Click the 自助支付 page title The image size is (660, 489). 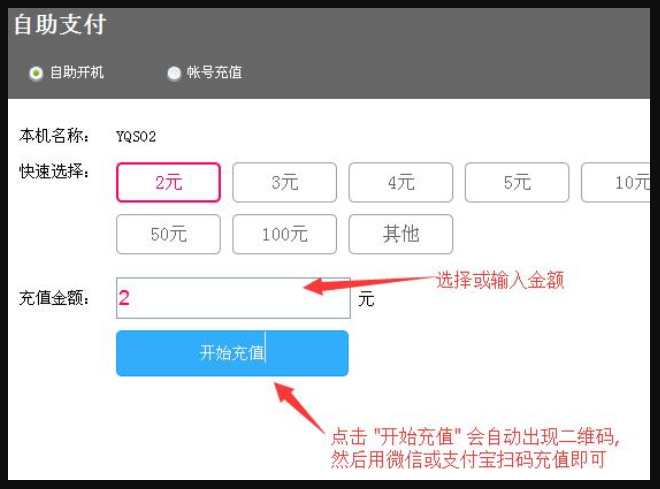60,24
